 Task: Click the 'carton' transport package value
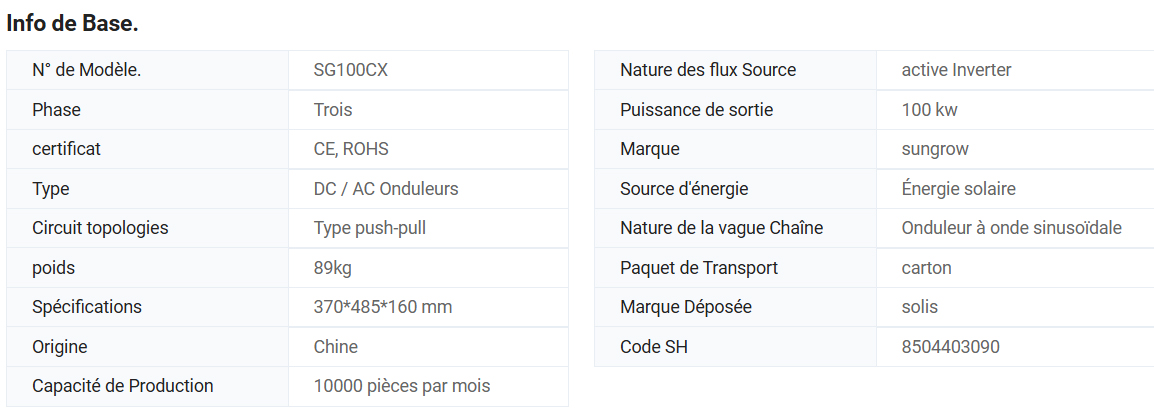point(927,268)
